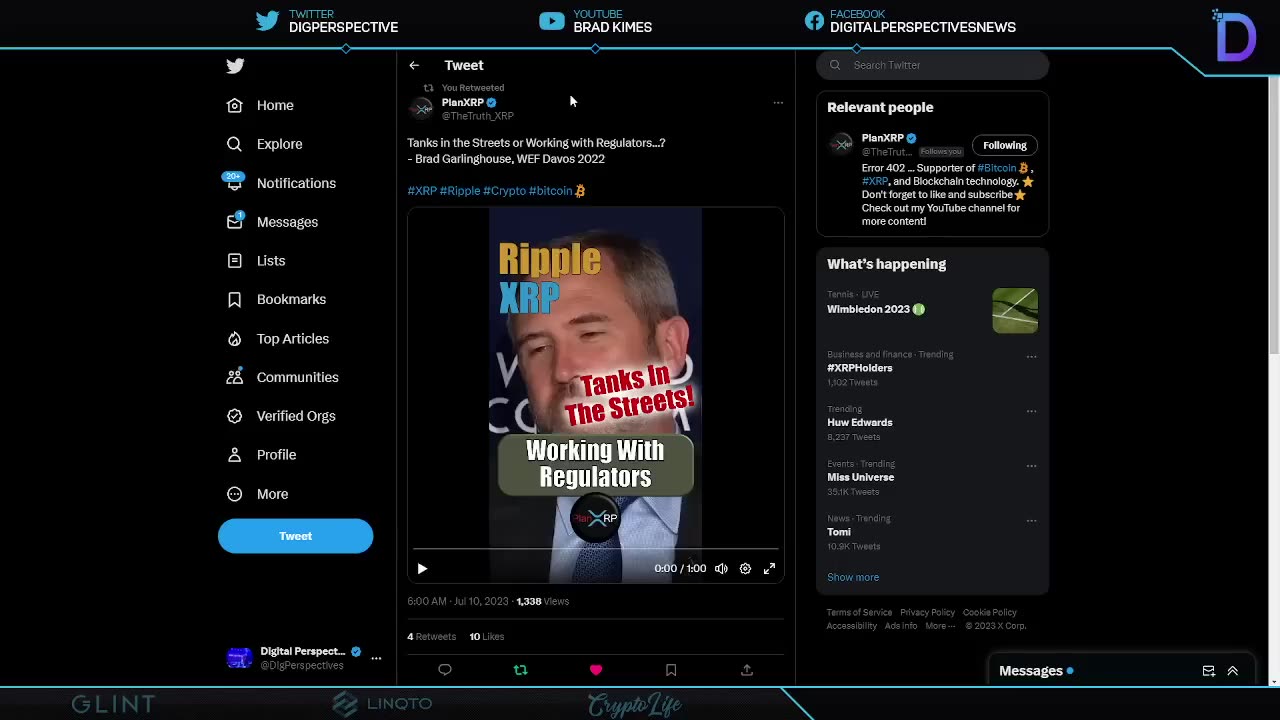Screen dimensions: 1280x720
Task: Click the #Crypto hashtag in tweet
Action: tap(504, 191)
